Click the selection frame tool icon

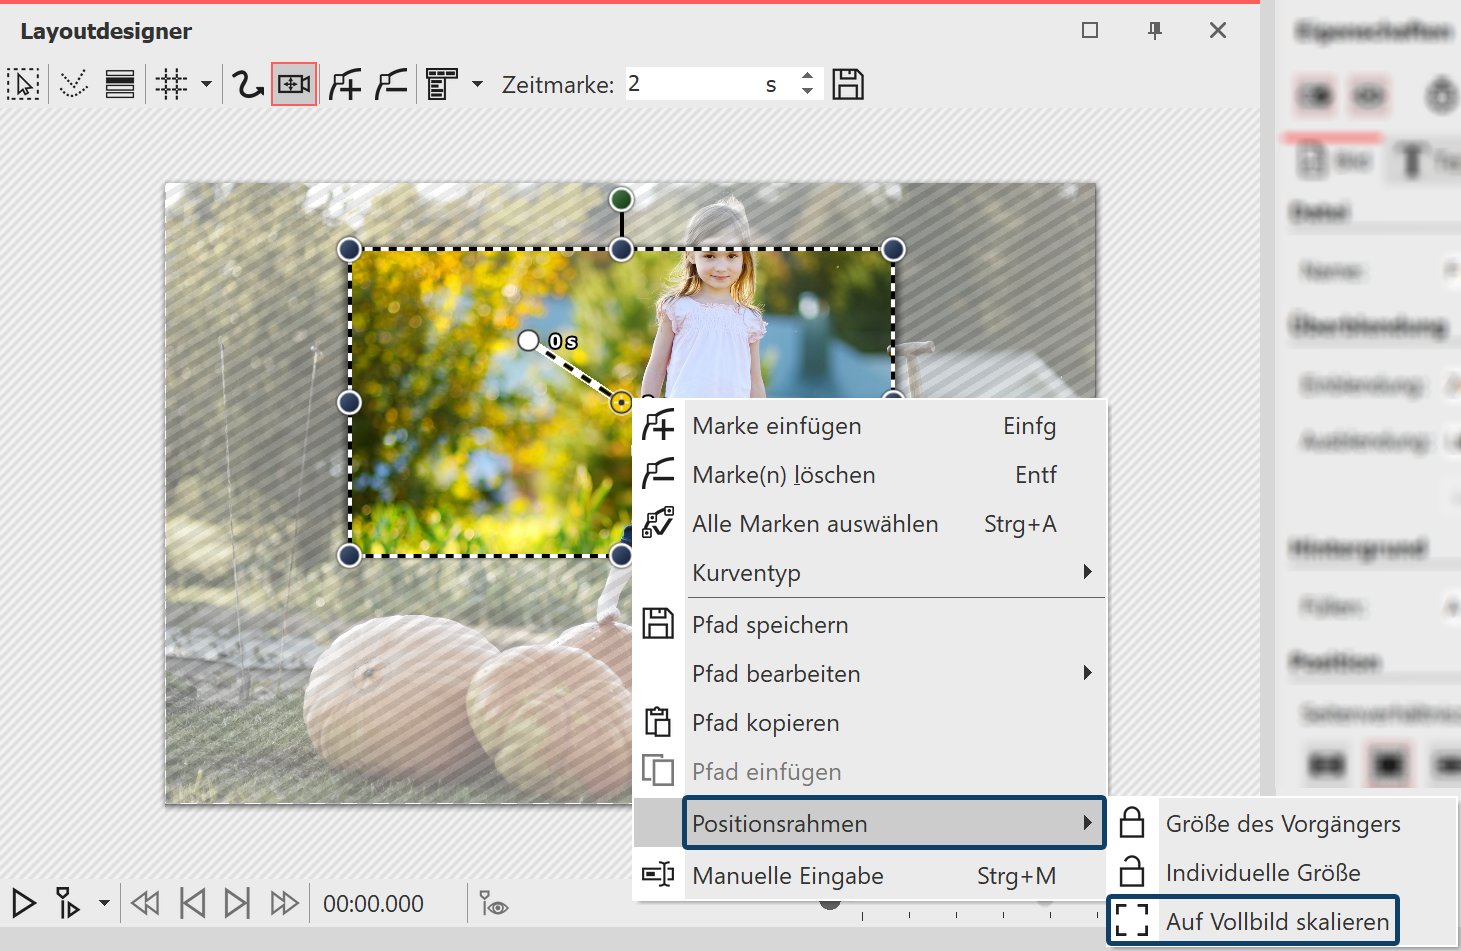pos(23,85)
